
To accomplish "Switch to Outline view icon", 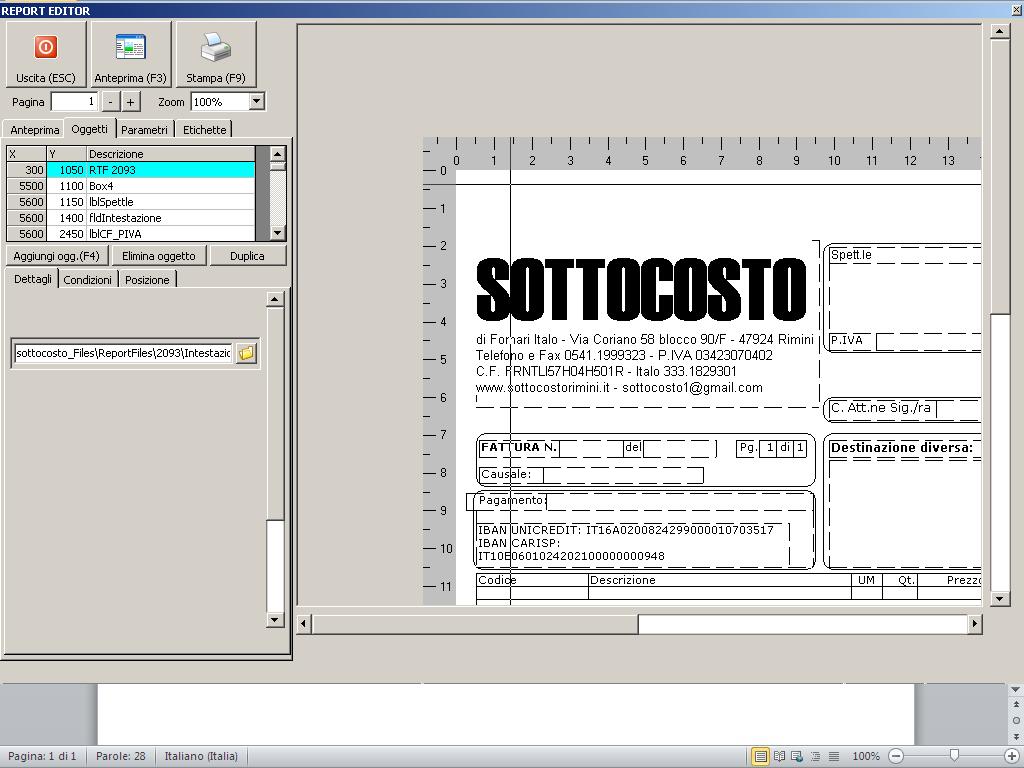I will 815,756.
